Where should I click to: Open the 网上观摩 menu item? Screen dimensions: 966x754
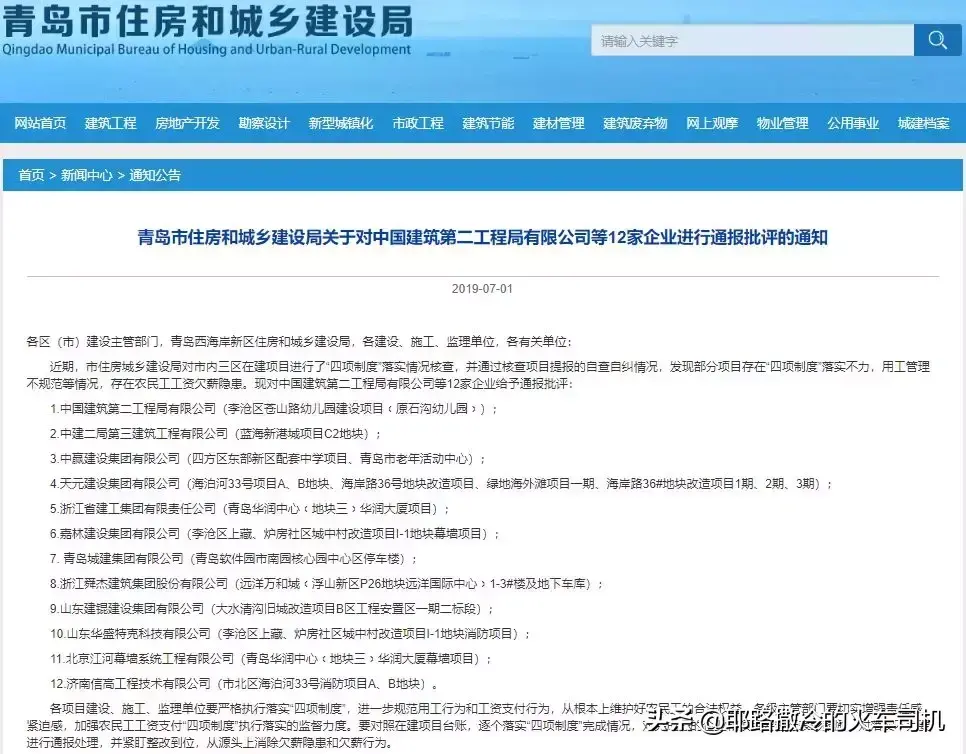coord(712,123)
